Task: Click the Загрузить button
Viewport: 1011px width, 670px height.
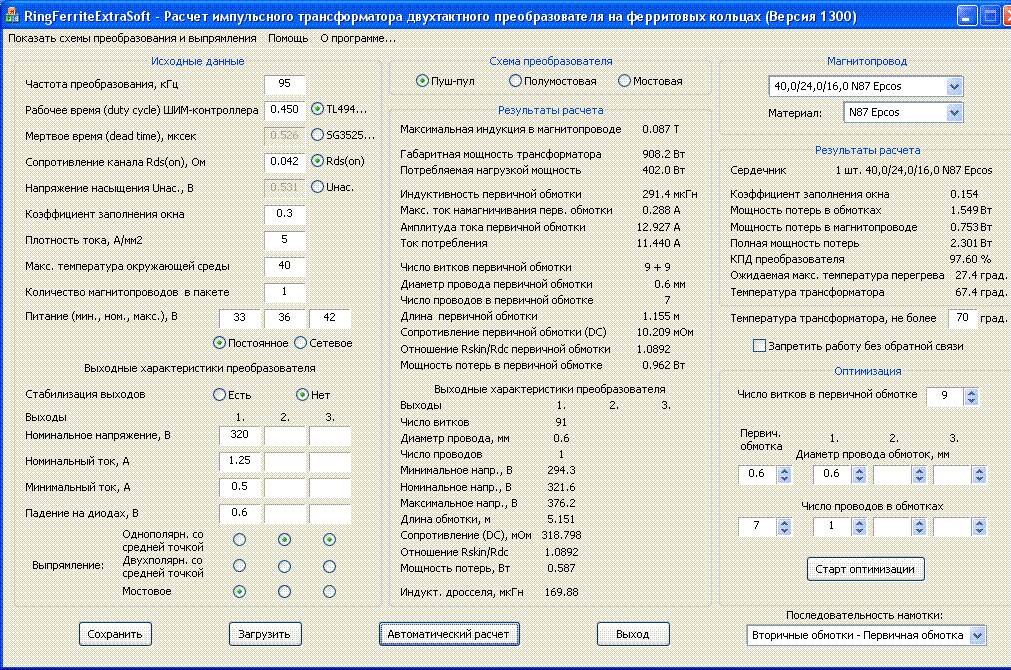Action: point(264,633)
